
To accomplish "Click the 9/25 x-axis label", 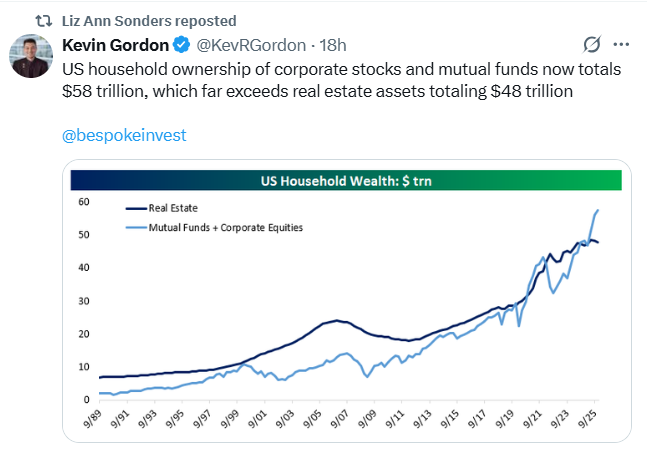I will 587,418.
